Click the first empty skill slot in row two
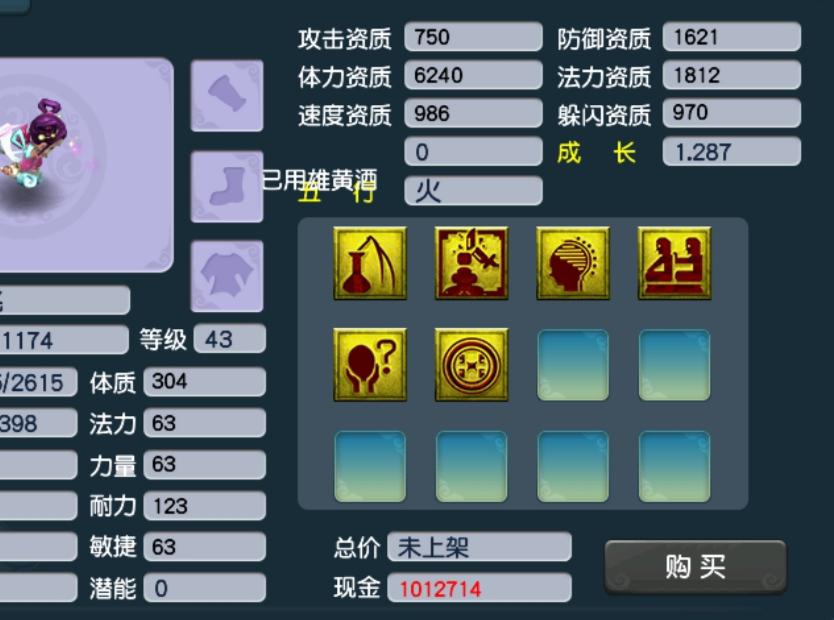This screenshot has height=620, width=834. coord(573,365)
